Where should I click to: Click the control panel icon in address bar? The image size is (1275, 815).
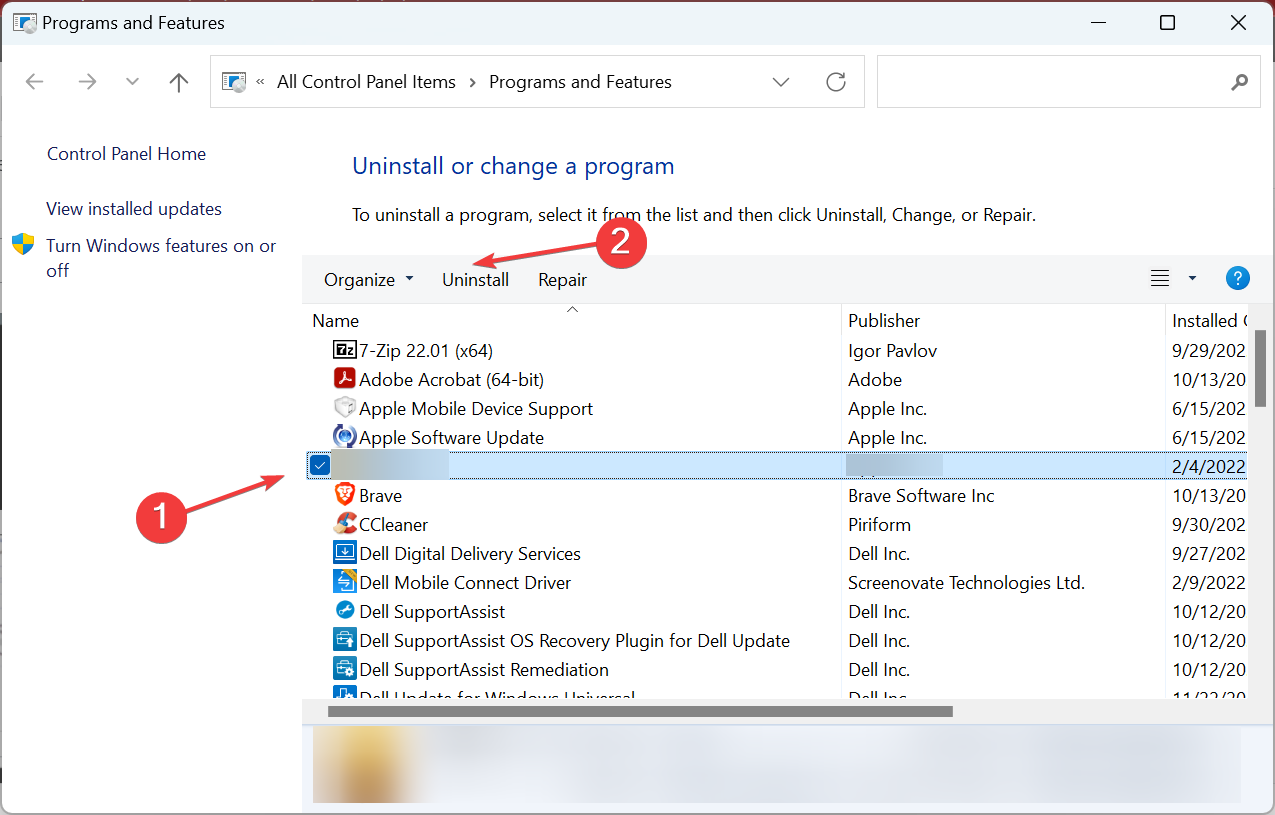(233, 82)
